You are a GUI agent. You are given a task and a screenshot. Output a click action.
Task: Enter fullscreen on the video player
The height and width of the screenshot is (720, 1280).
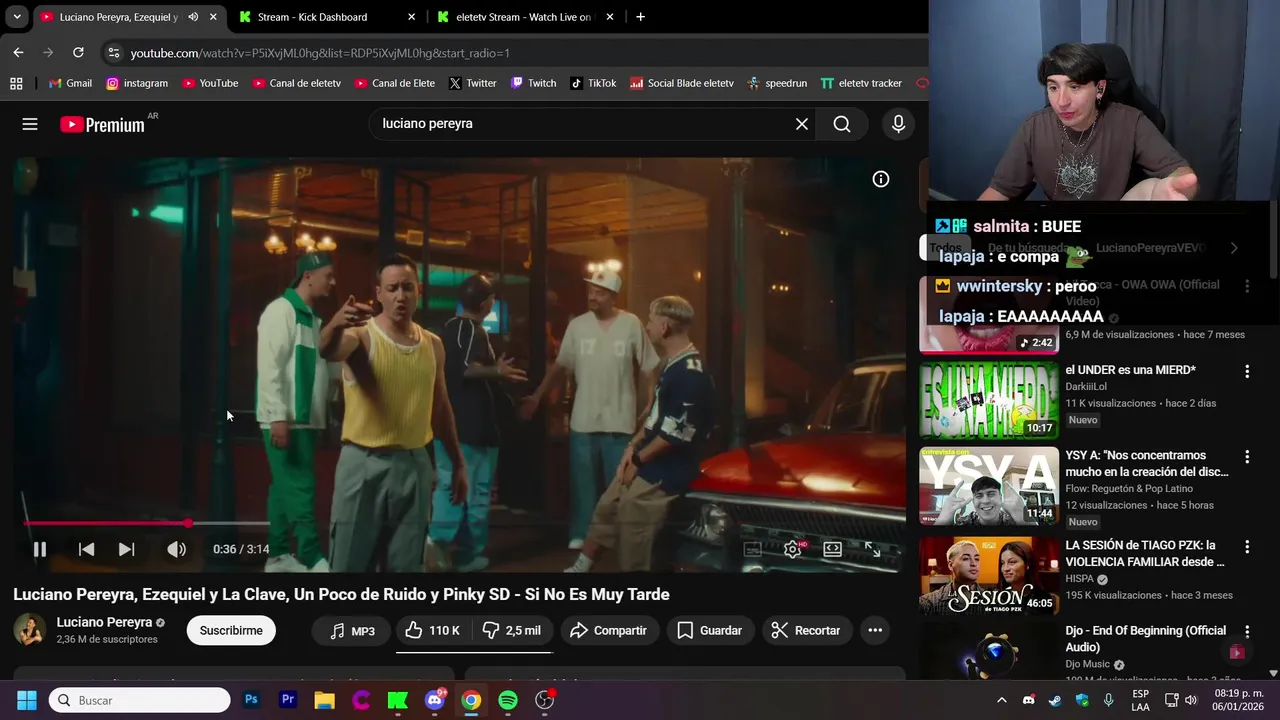coord(872,549)
